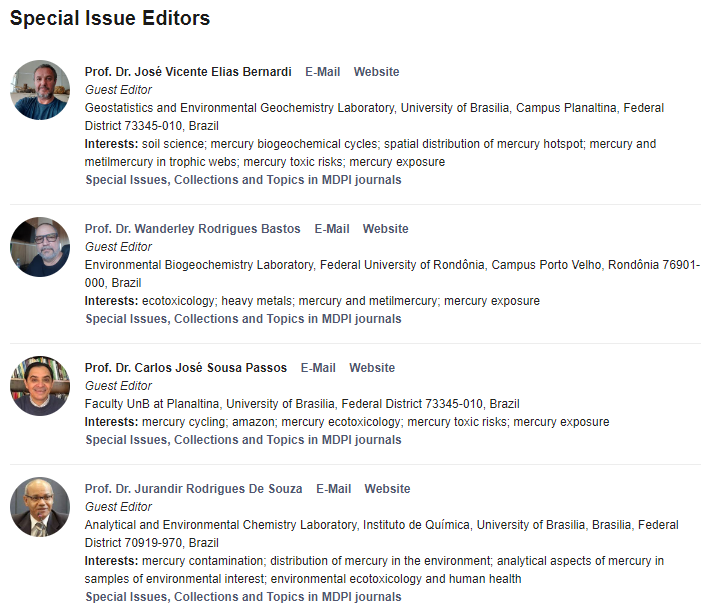The image size is (703, 609).
Task: Click Jurandir Rodrigues De Souza's profile photo
Action: (x=40, y=507)
